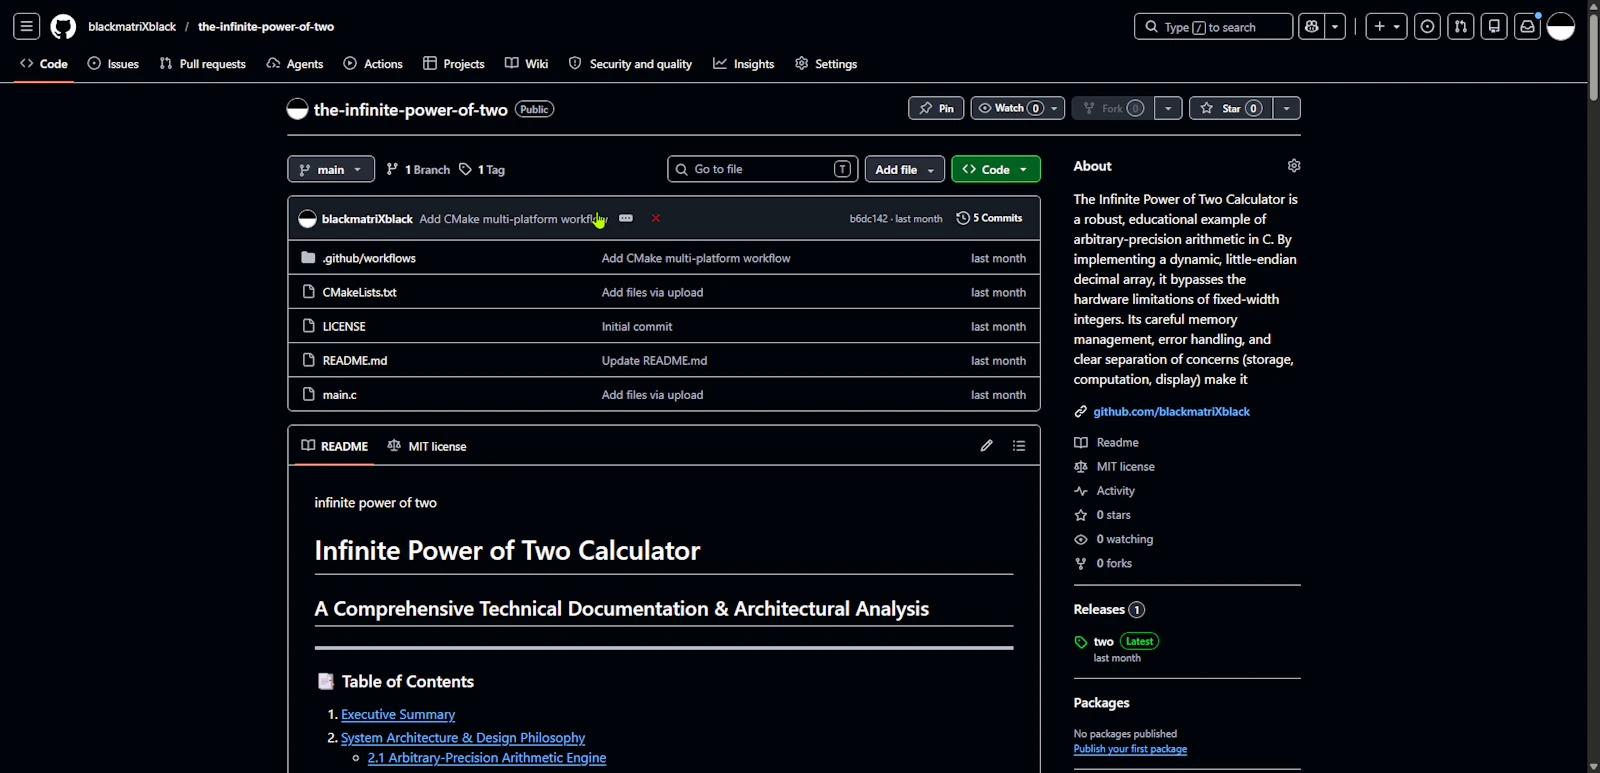Go to GitHub homepage via Octocat logo

(63, 27)
